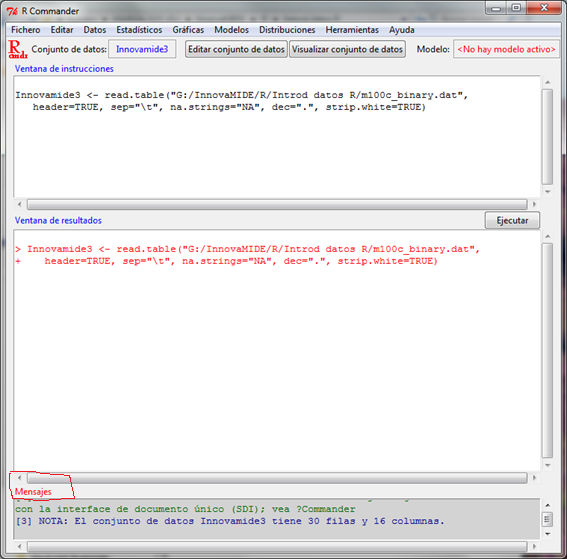
Task: Click the scroll down arrow of instructions window
Action: click(x=547, y=192)
